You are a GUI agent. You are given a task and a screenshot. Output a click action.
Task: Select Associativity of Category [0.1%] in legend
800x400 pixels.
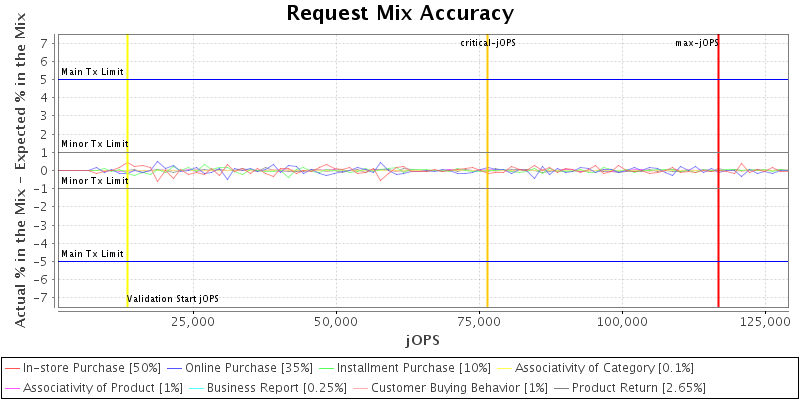pos(604,368)
